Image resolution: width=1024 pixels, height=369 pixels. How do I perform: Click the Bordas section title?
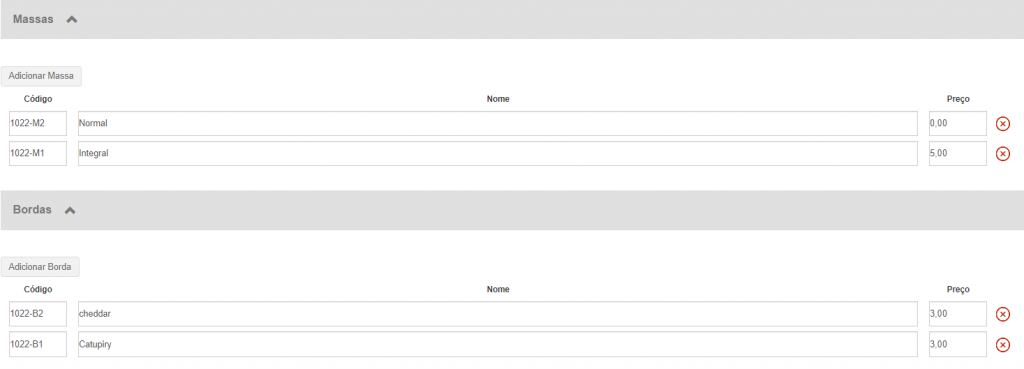32,210
